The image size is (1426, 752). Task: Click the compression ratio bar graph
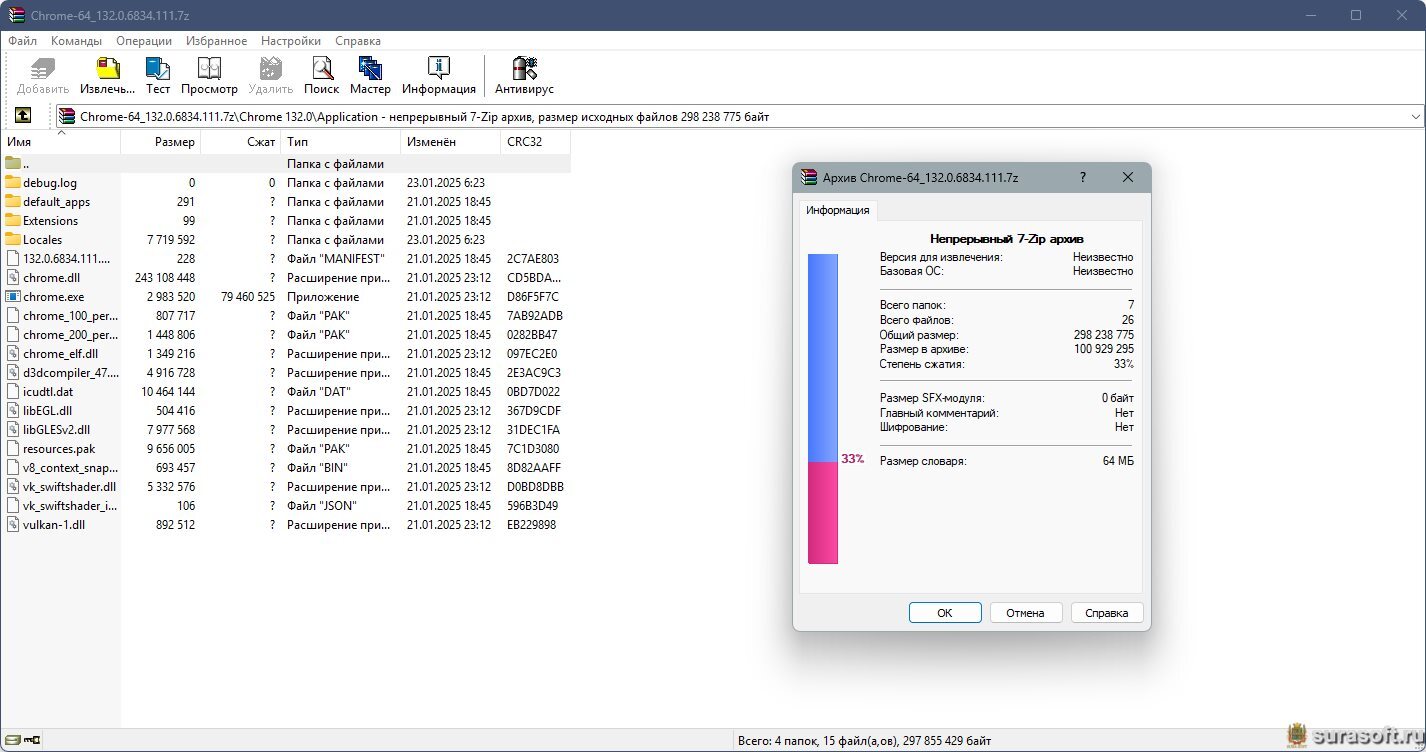tap(823, 409)
